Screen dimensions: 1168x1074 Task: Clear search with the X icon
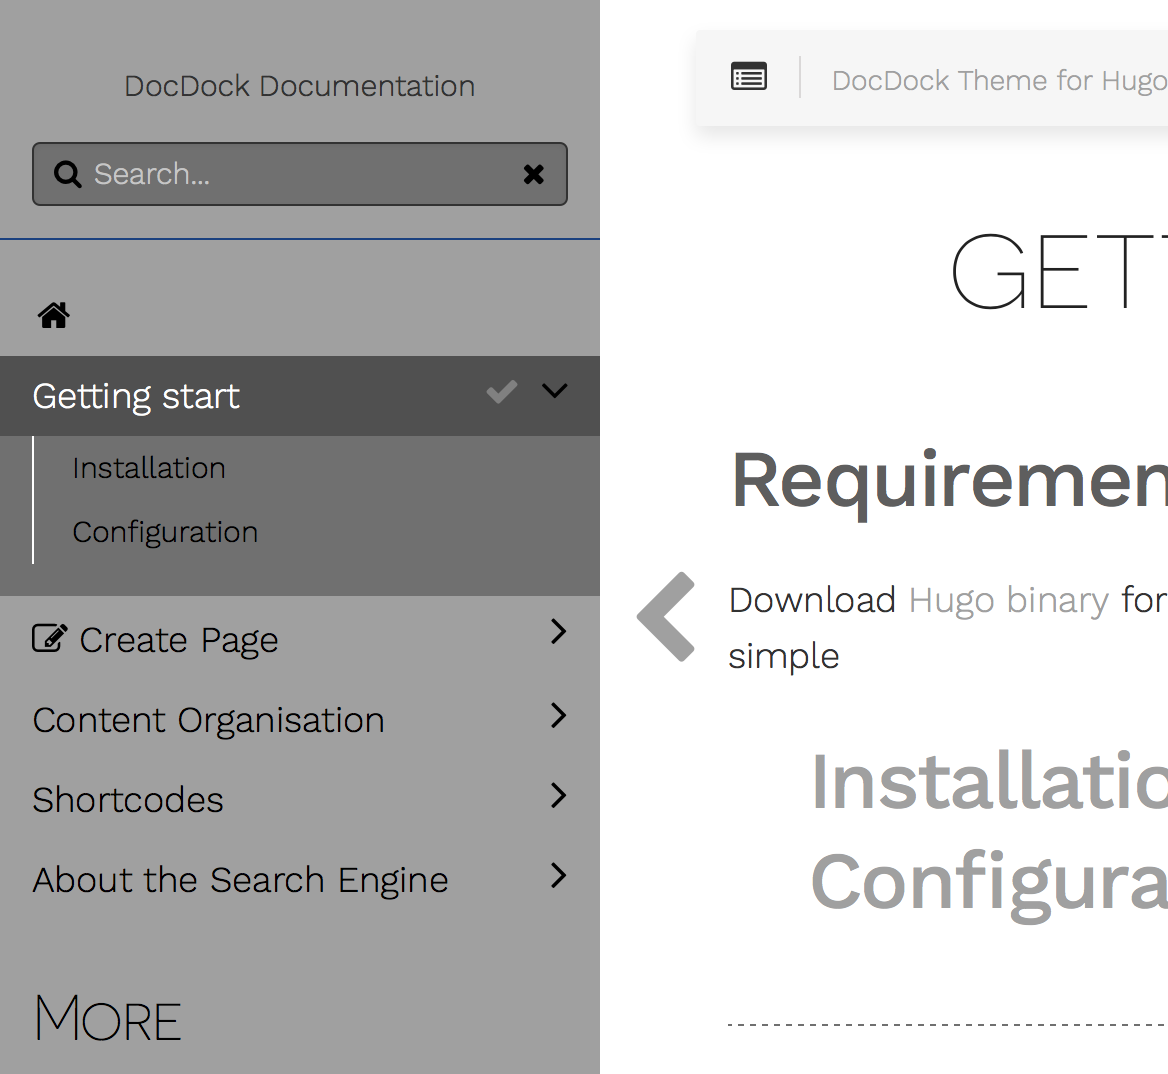pyautogui.click(x=533, y=174)
